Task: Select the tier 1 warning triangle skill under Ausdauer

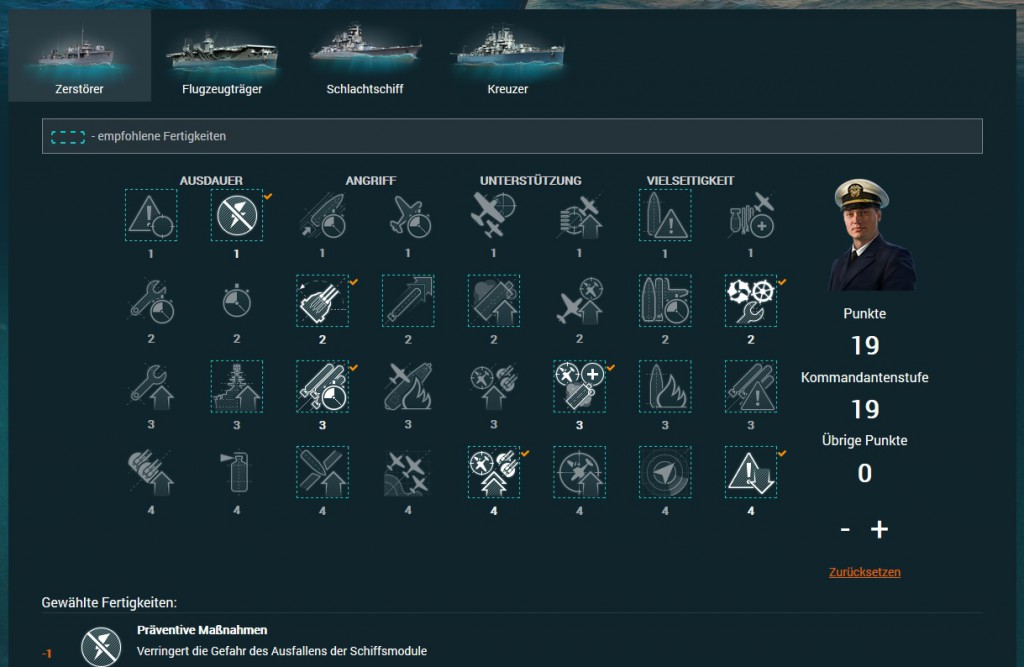Action: pyautogui.click(x=151, y=215)
